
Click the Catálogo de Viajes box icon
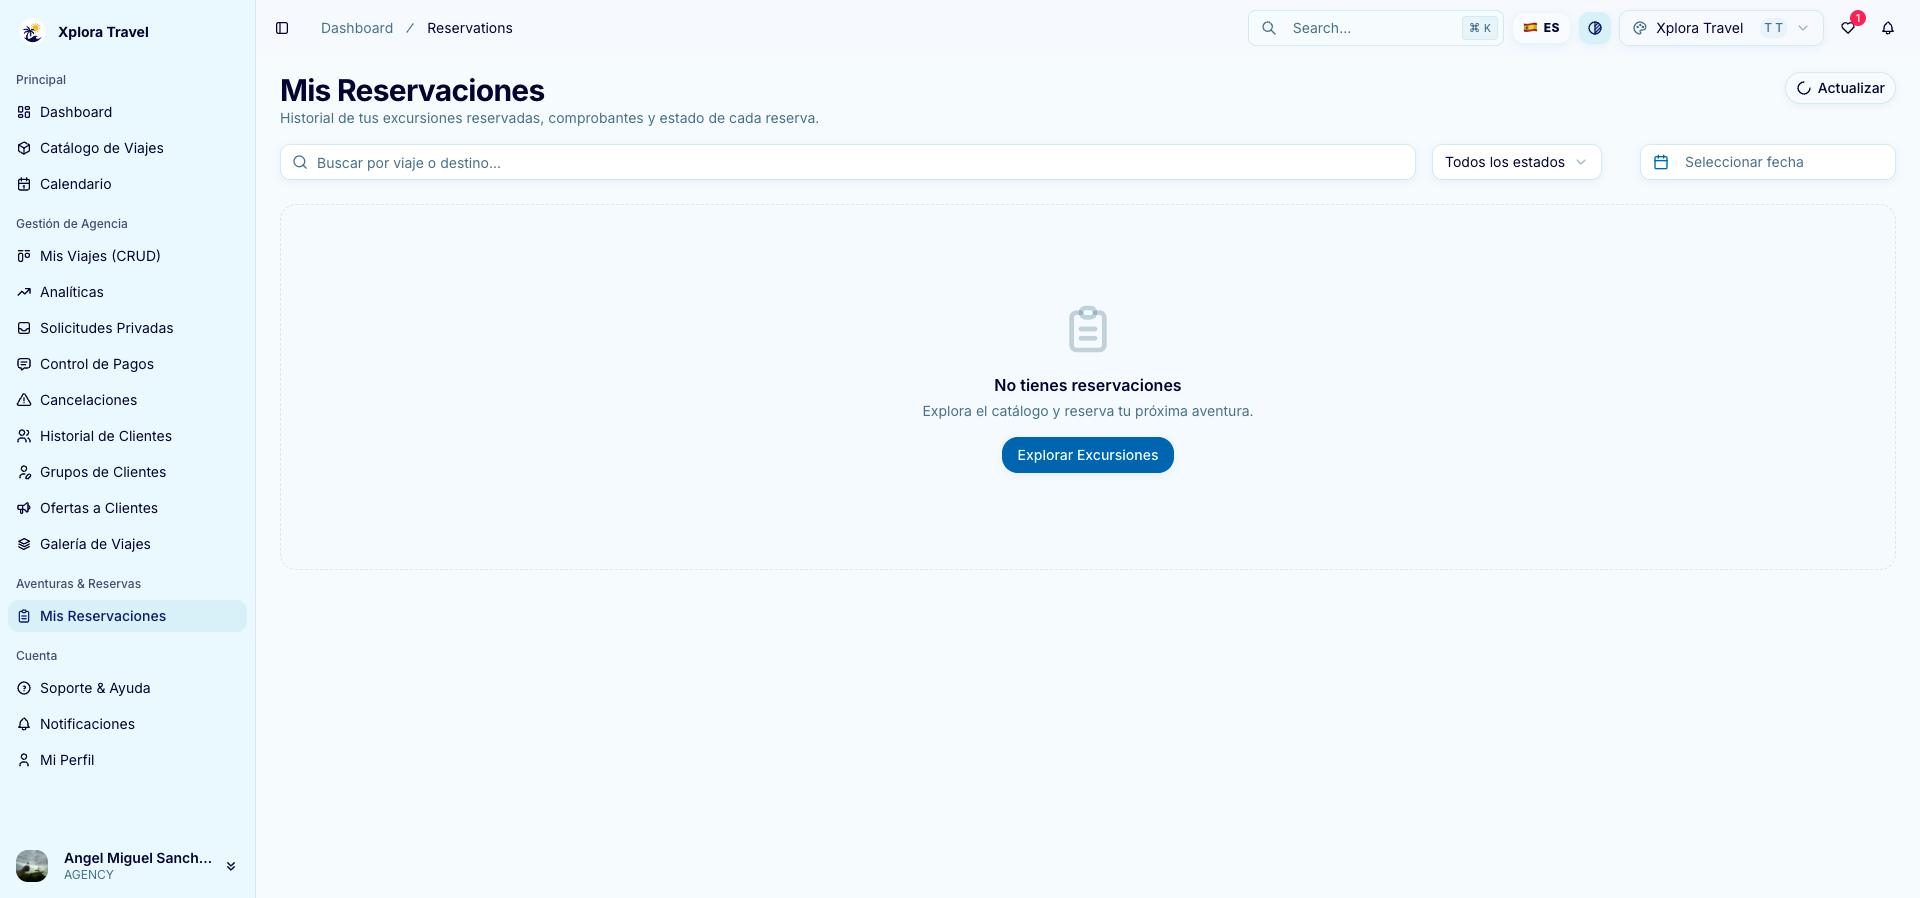pos(24,148)
